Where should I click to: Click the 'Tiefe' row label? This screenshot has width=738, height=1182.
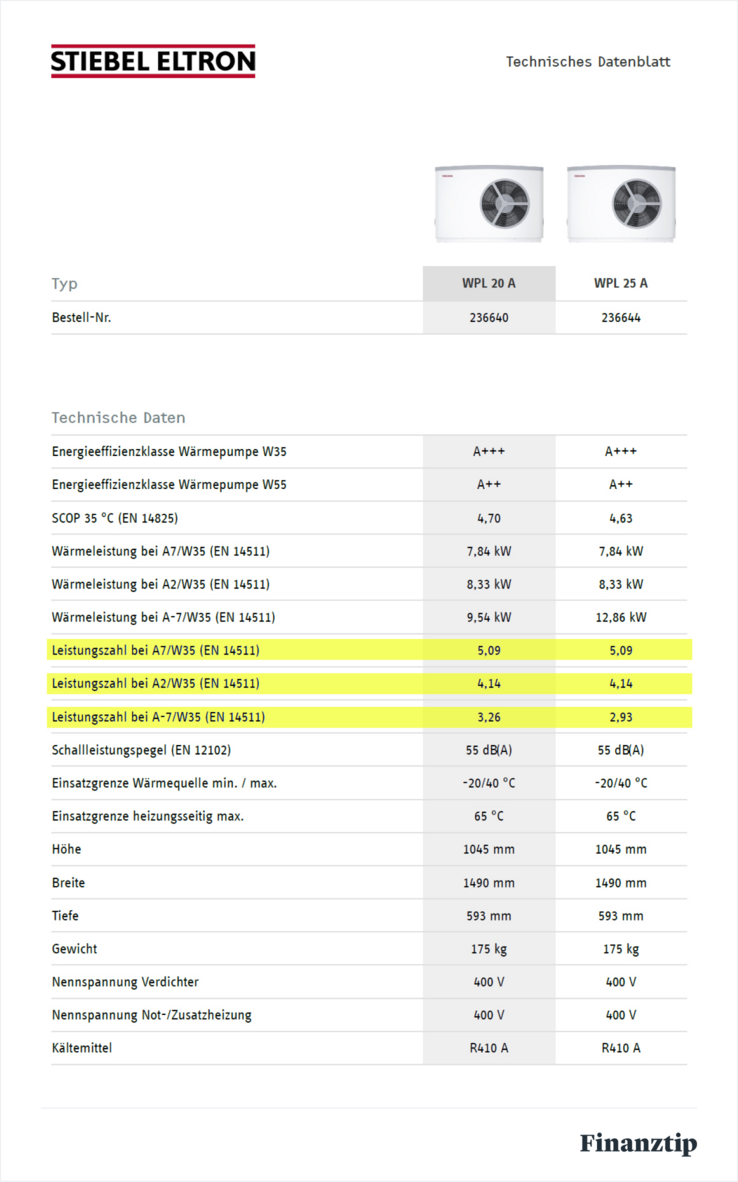[65, 916]
